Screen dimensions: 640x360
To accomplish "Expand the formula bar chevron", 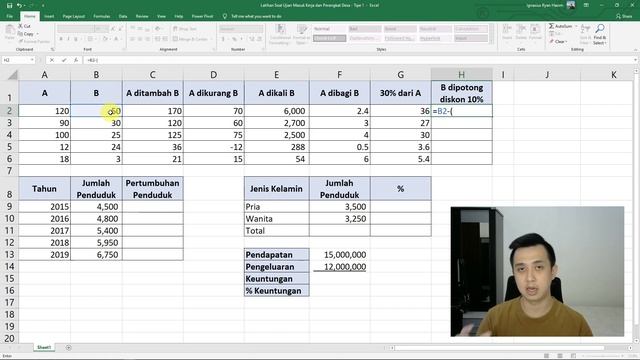I will point(636,60).
